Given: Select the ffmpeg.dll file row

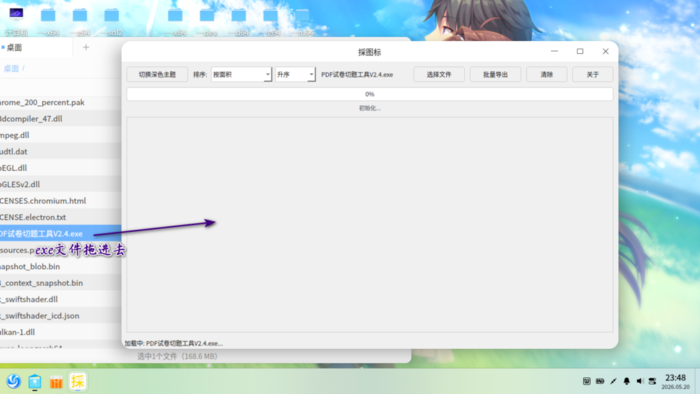Looking at the screenshot, I should point(60,135).
